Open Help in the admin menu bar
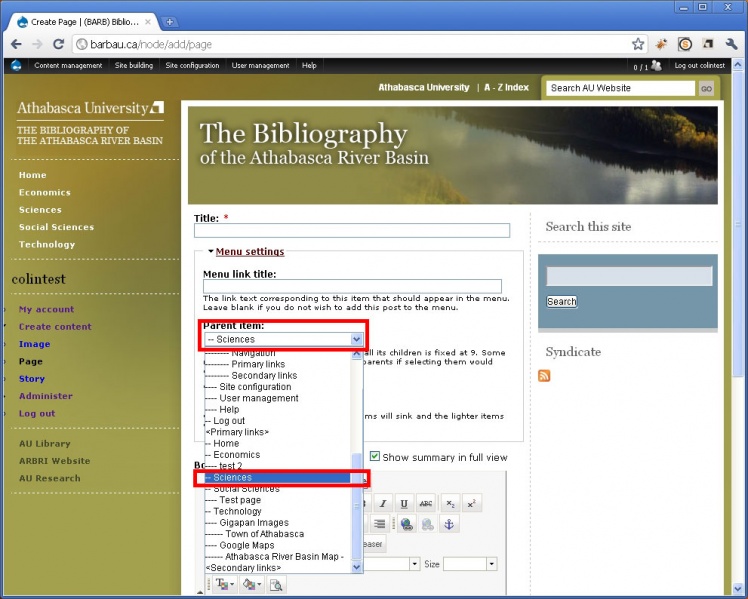This screenshot has width=748, height=599. coord(309,65)
